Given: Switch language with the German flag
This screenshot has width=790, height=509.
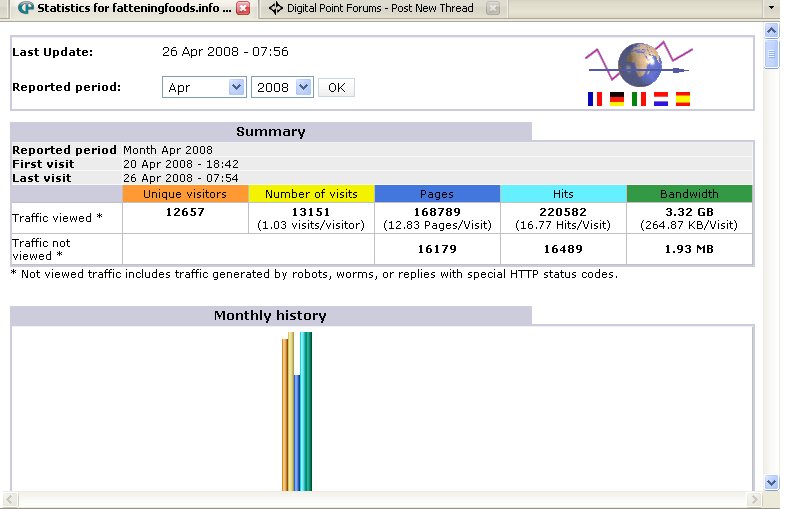Looking at the screenshot, I should [618, 99].
